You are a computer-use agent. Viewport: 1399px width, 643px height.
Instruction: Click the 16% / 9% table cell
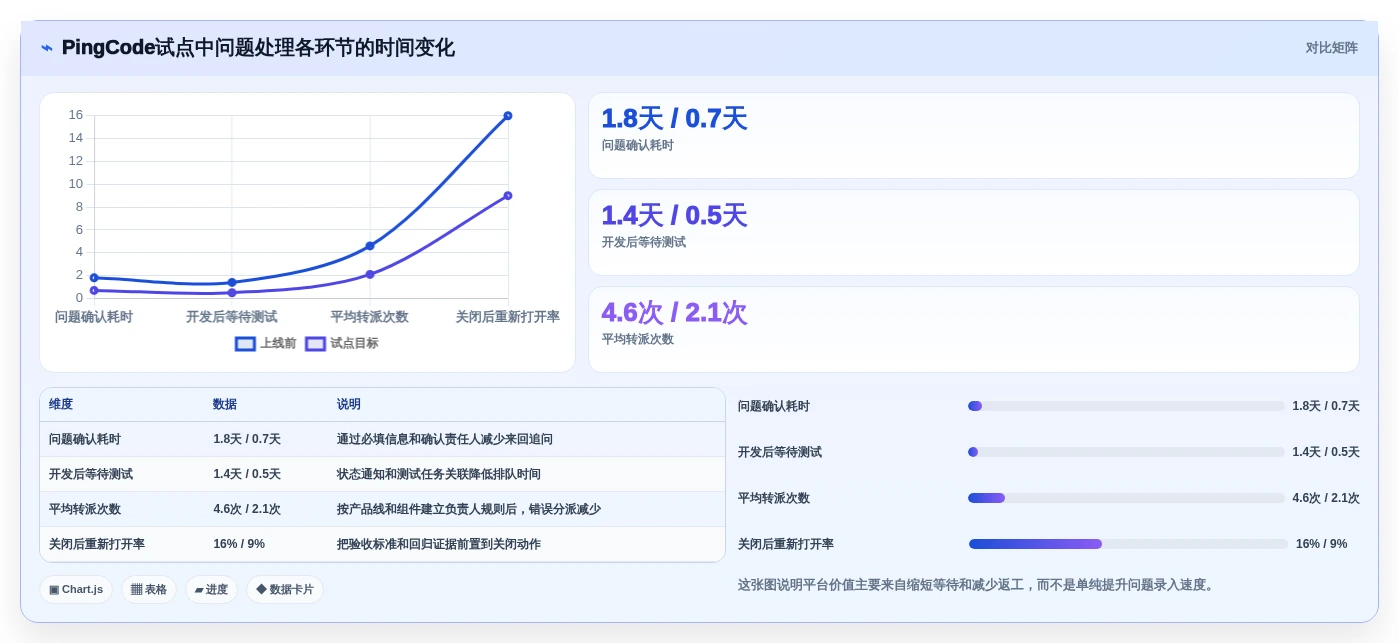coord(239,544)
